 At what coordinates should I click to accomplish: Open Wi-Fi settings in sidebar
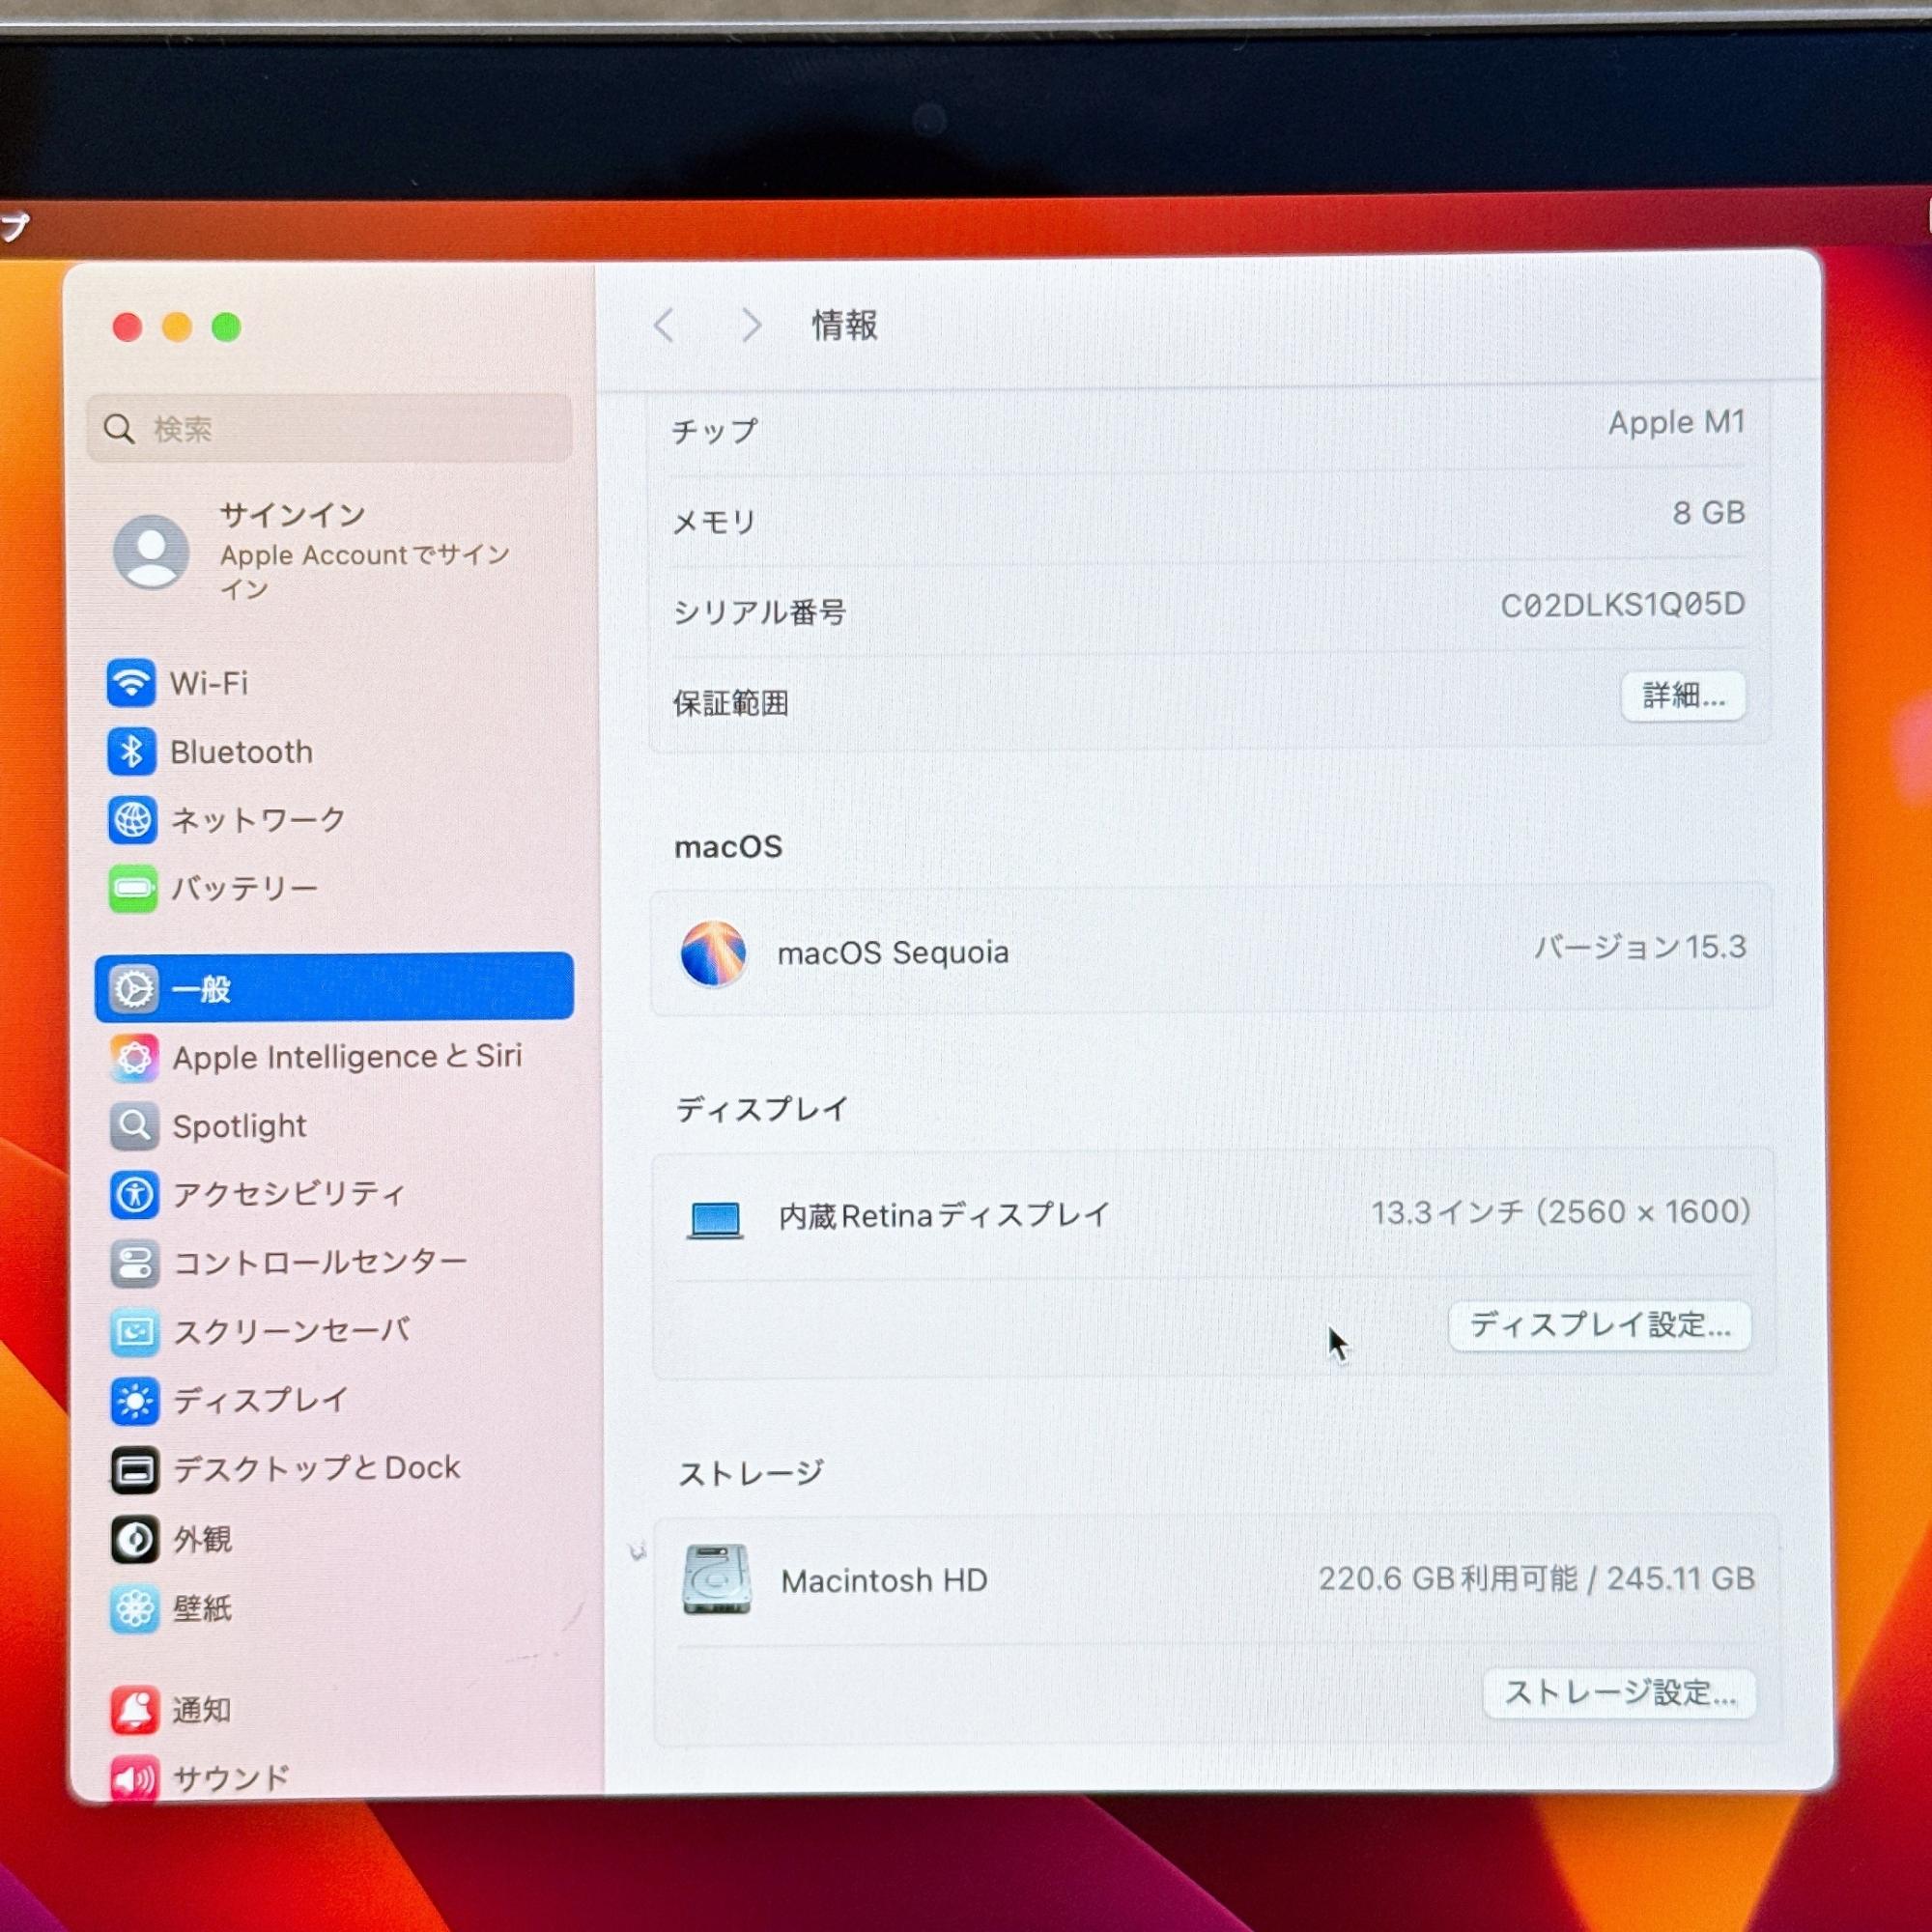tap(209, 683)
